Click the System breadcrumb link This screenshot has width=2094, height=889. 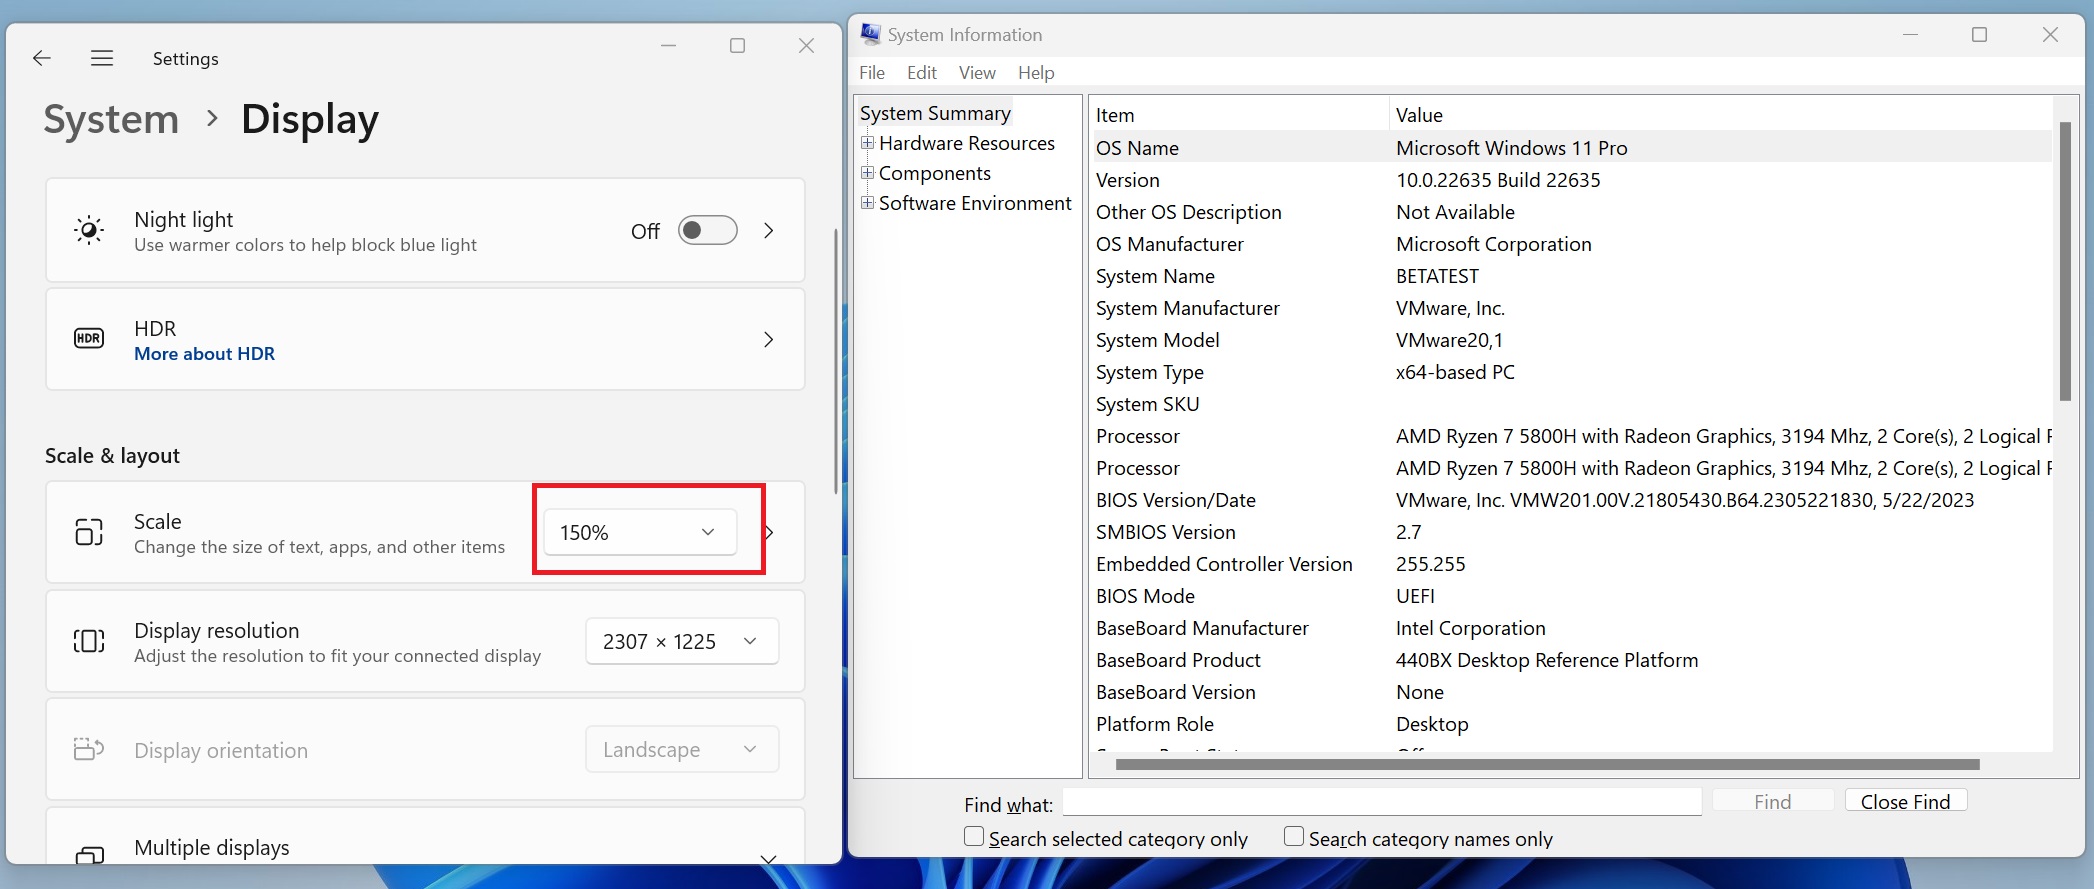[x=111, y=119]
